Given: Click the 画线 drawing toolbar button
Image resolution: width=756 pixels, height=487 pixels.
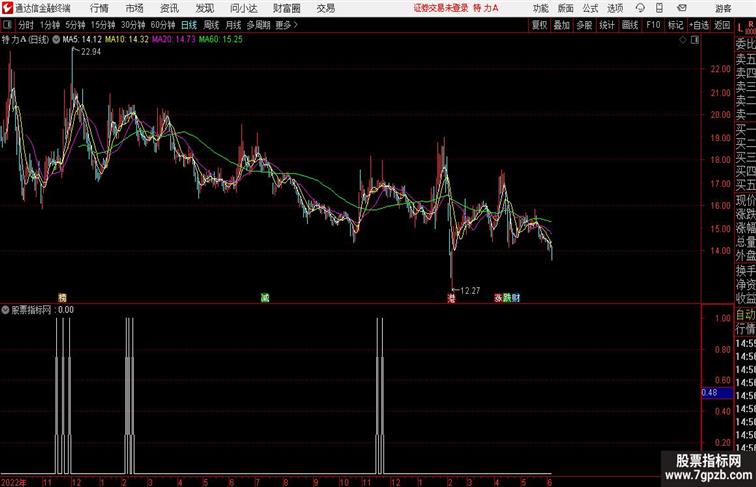Looking at the screenshot, I should 630,25.
